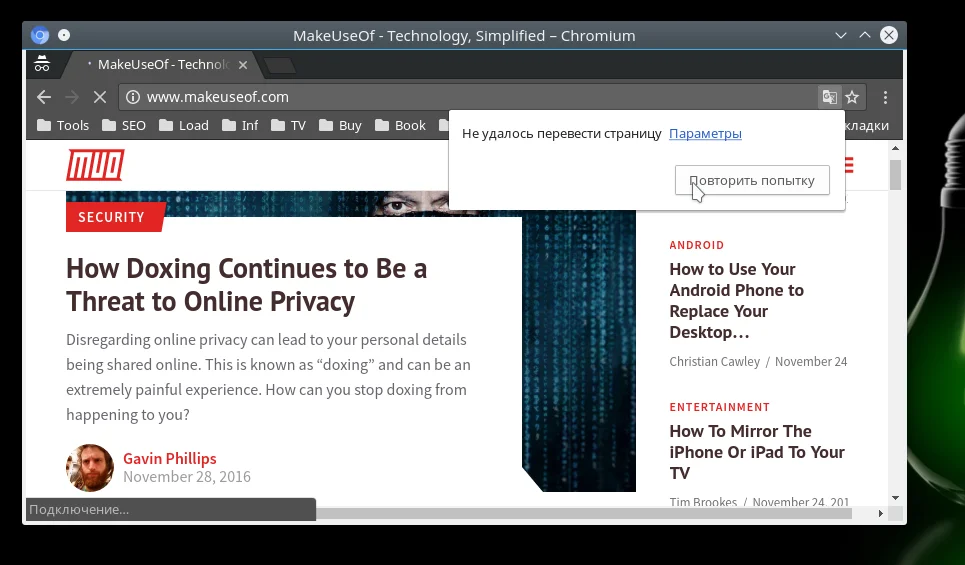Open the Doxing article headline
Image resolution: width=965 pixels, height=565 pixels.
coord(246,285)
